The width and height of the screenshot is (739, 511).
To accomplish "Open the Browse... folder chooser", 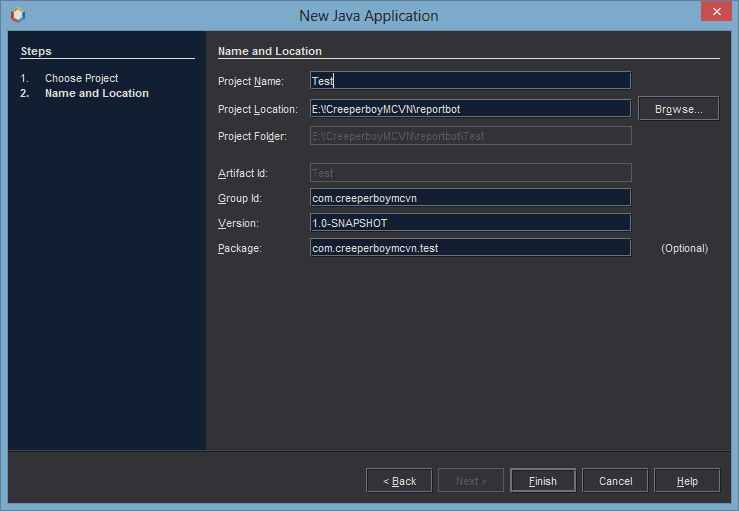I will (x=678, y=108).
